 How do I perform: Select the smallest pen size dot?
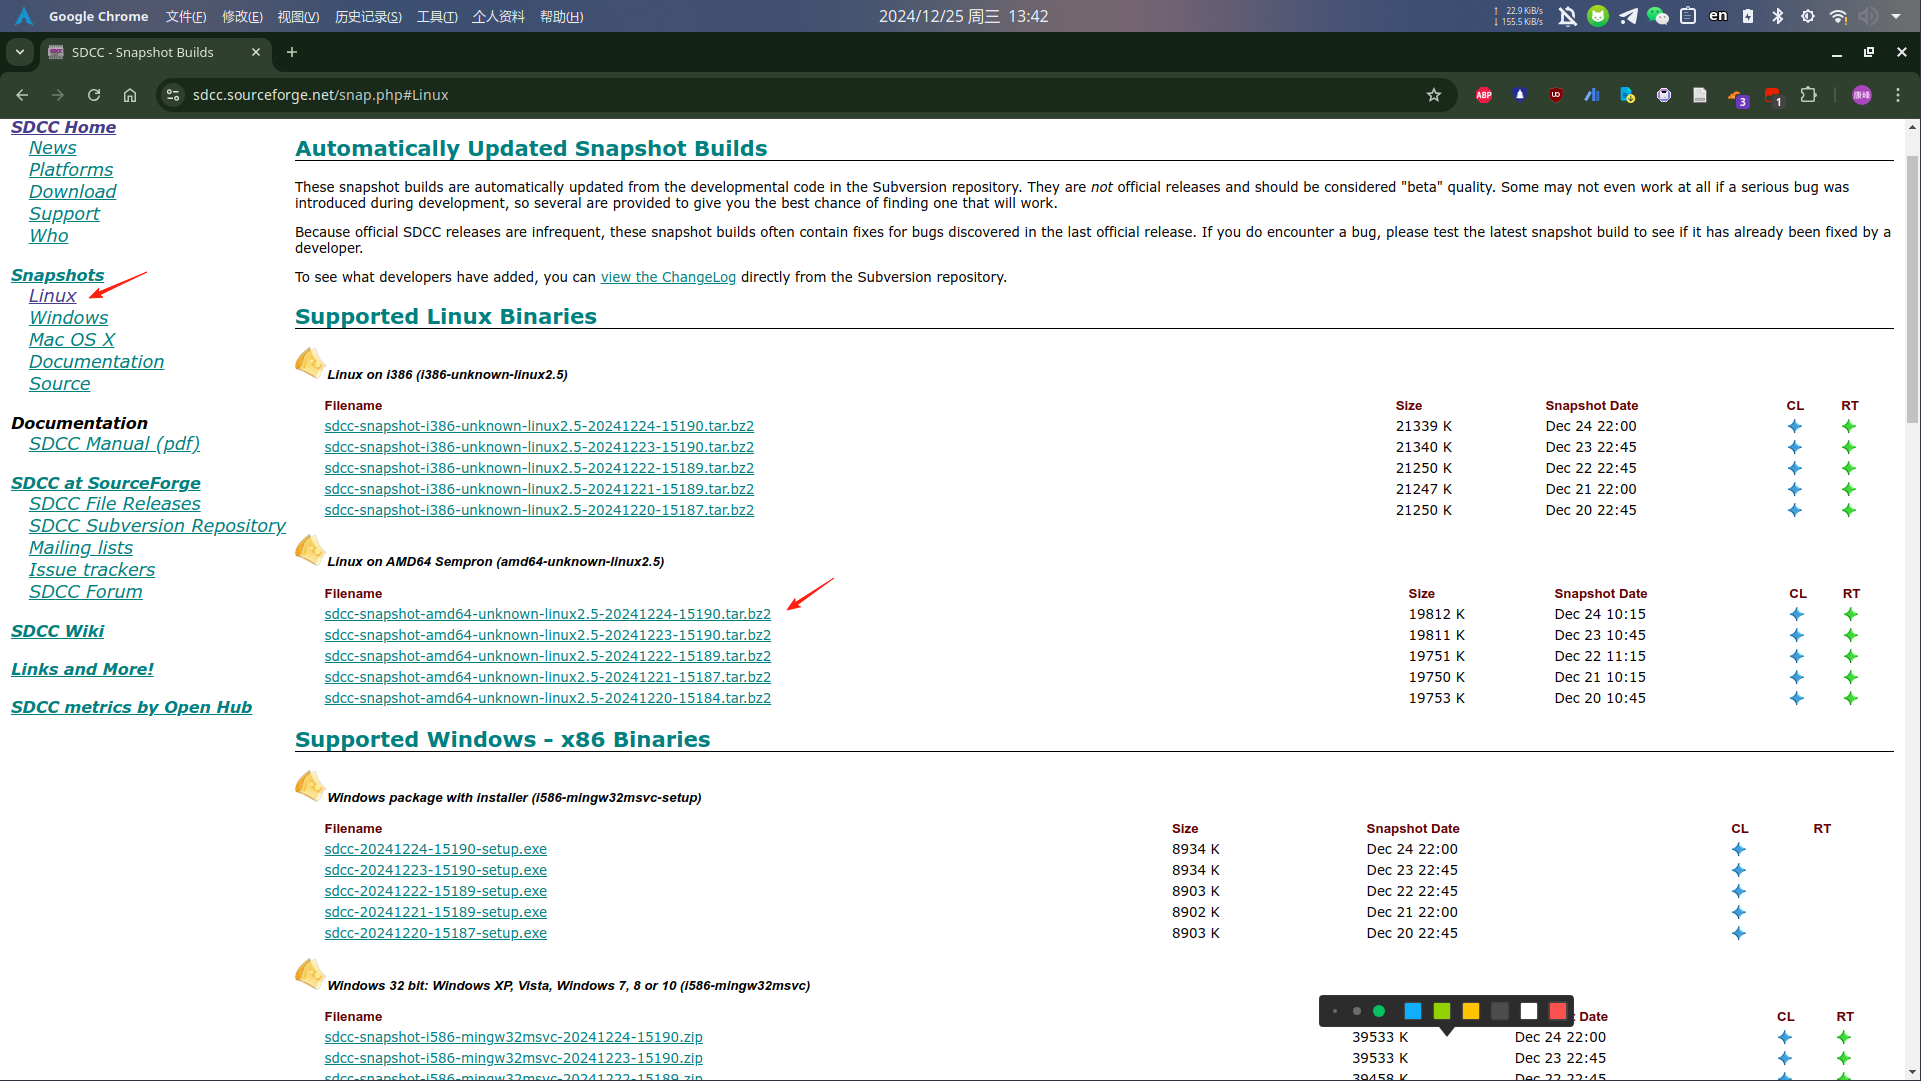tap(1335, 1011)
